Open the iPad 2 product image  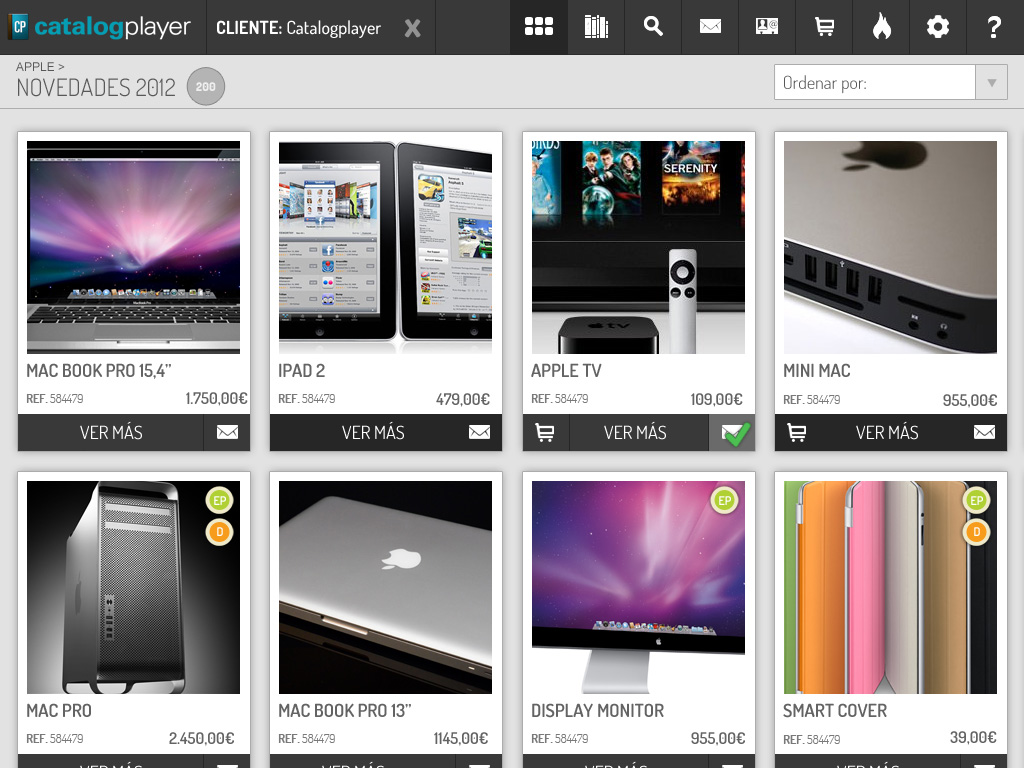385,248
